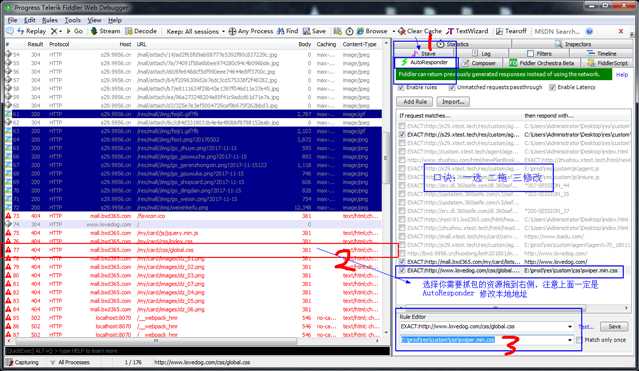Switch to the Composer tab

[x=479, y=63]
